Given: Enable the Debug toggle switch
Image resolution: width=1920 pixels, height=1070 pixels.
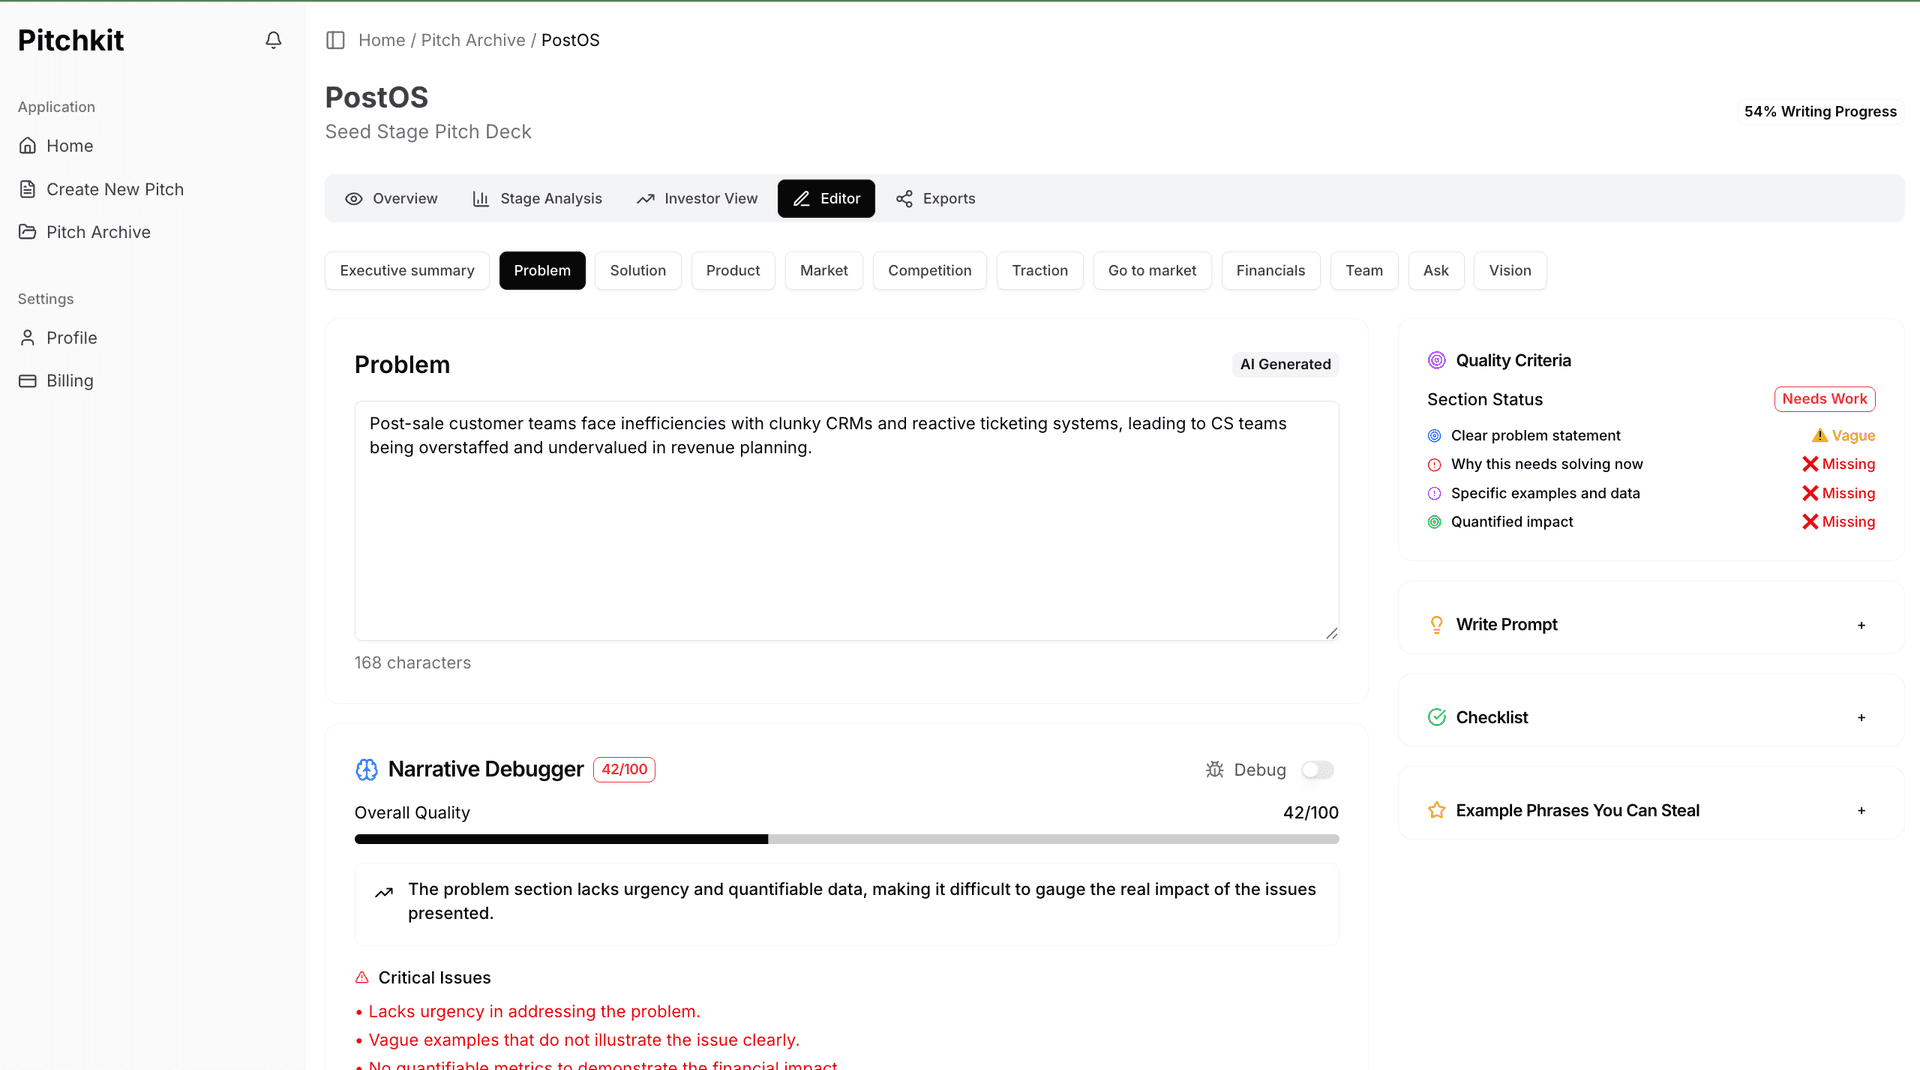Looking at the screenshot, I should pos(1317,770).
